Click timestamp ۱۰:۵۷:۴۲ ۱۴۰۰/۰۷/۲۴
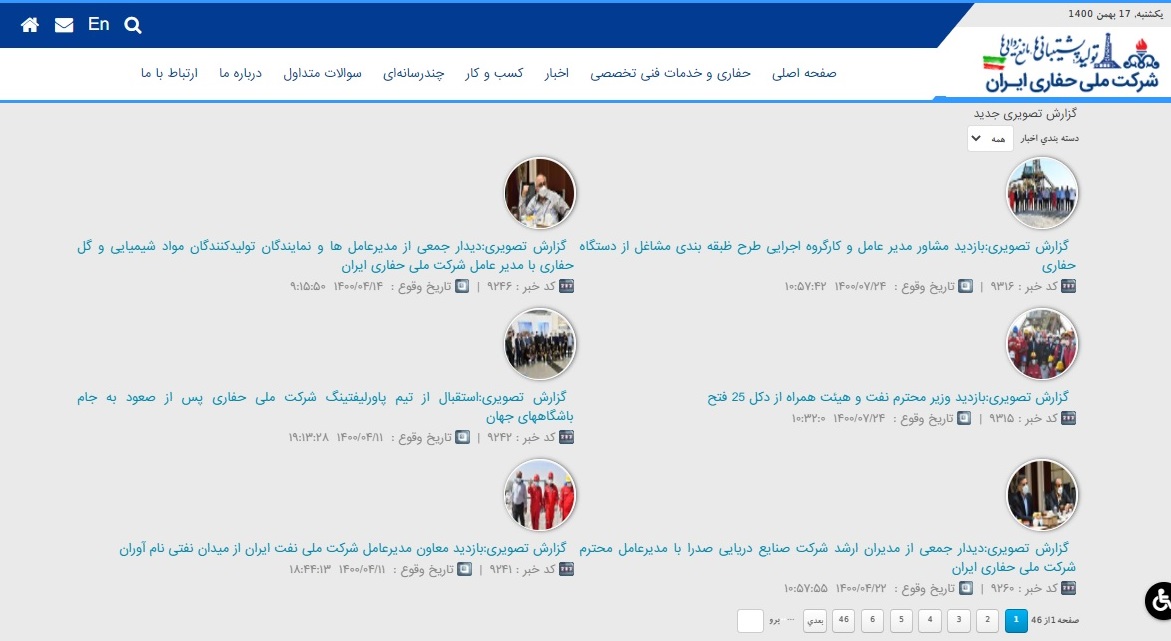 tap(835, 286)
